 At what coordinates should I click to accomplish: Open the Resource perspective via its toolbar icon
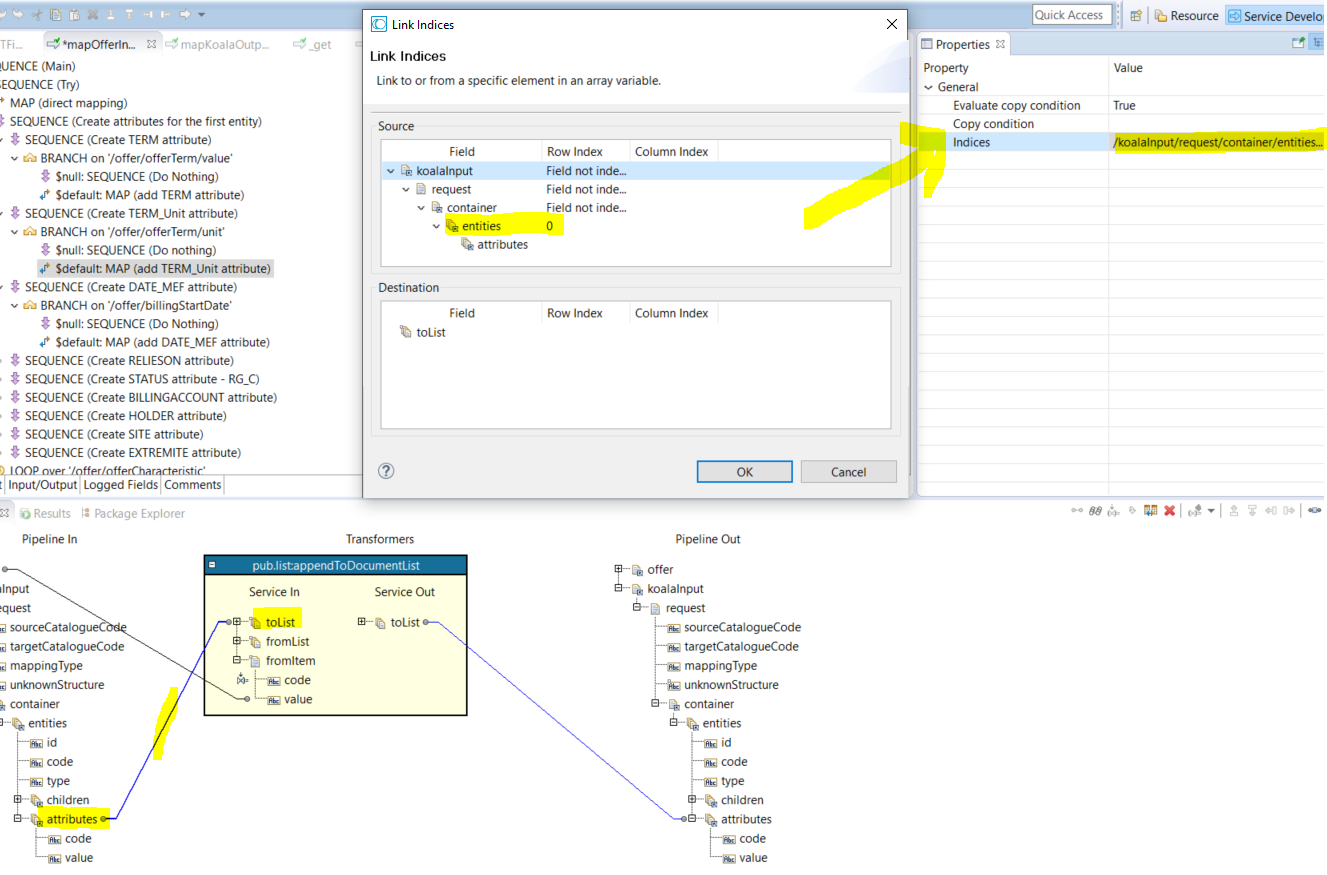pyautogui.click(x=1163, y=15)
